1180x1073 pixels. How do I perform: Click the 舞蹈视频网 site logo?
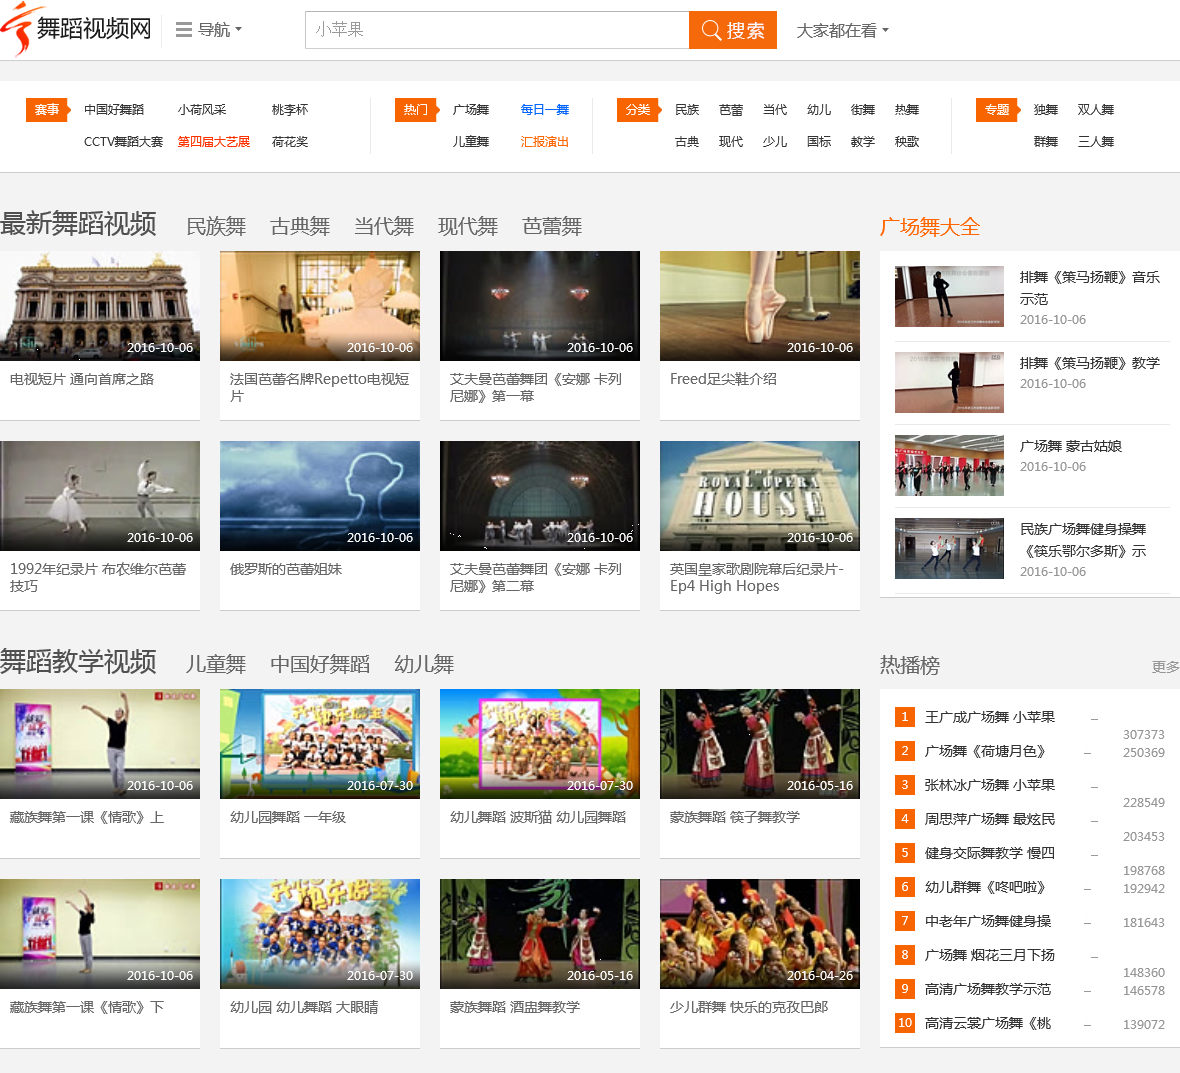pos(77,29)
